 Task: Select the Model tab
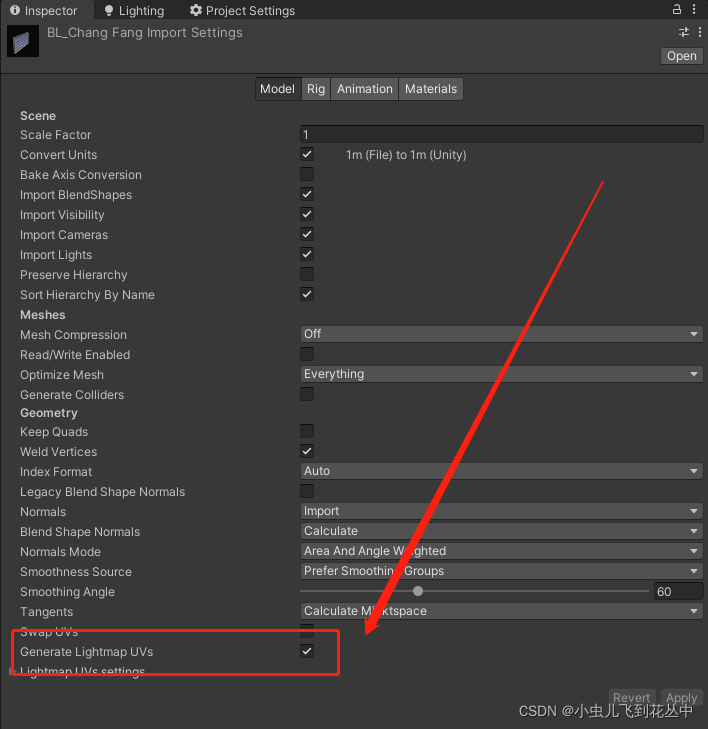(x=278, y=89)
